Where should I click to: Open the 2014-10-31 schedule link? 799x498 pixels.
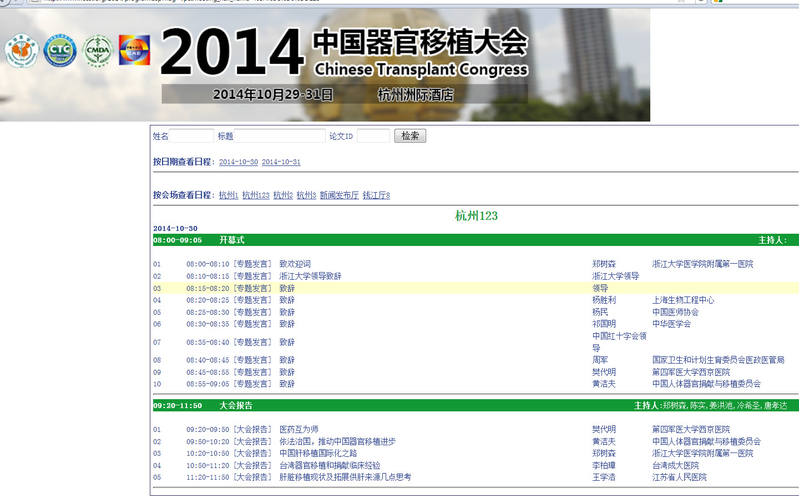pyautogui.click(x=281, y=162)
